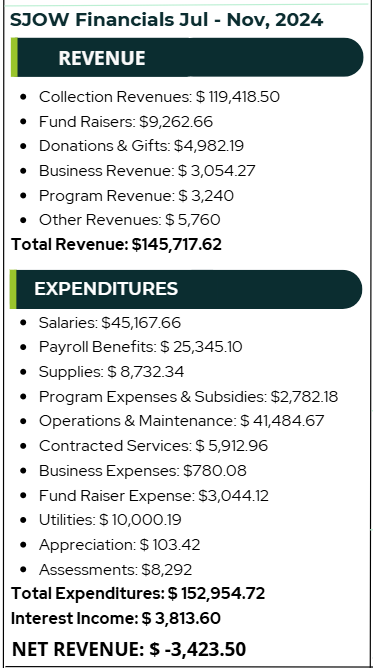Click the Fund Raisers $9,262.66 entry
The width and height of the screenshot is (373, 668).
tap(126, 122)
